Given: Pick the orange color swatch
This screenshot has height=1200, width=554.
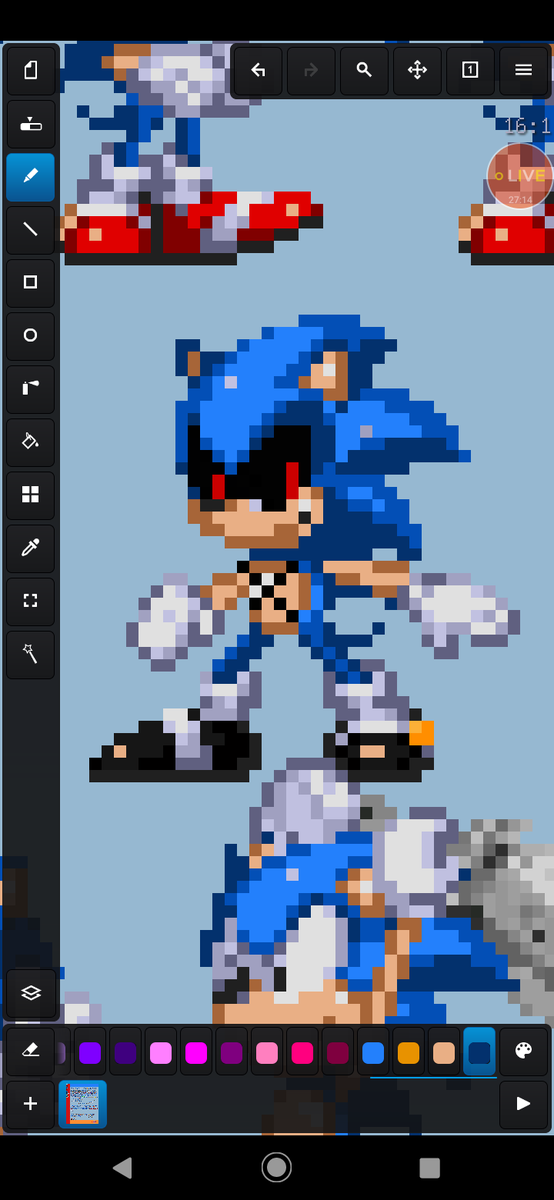Looking at the screenshot, I should click(x=408, y=1052).
